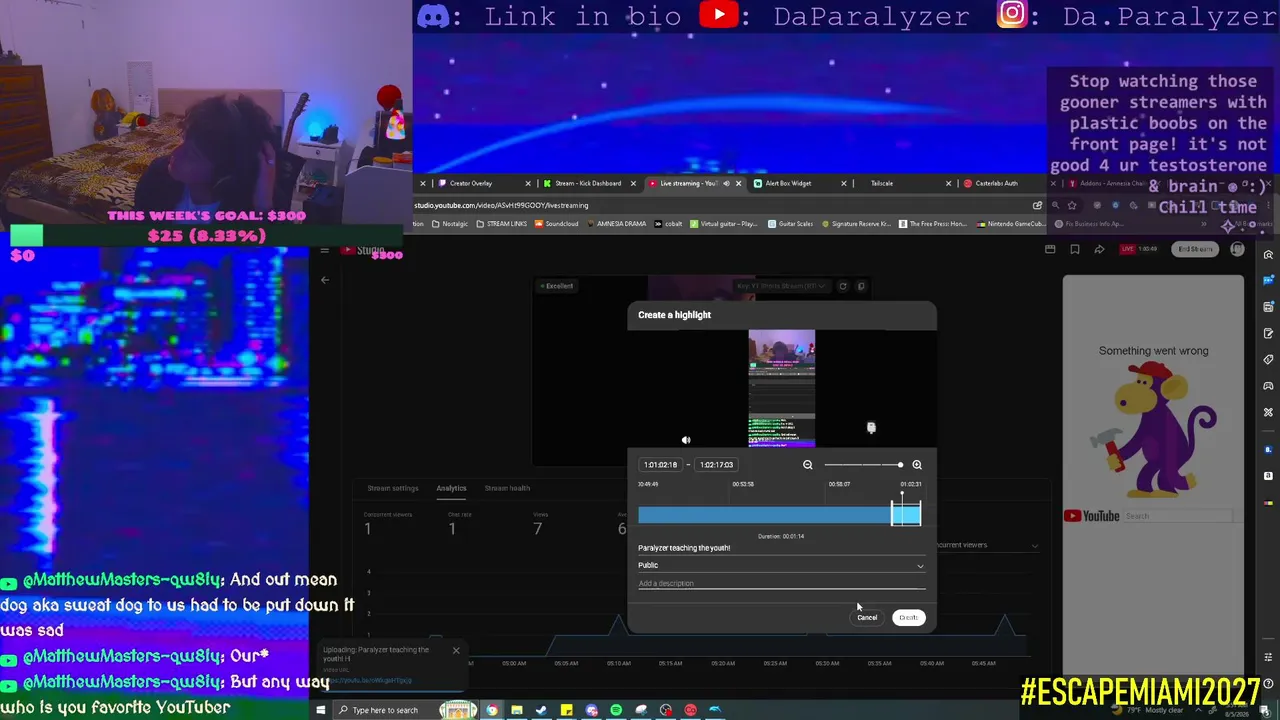Open the uploaded highlight youtu.be link
This screenshot has height=720, width=1280.
pos(367,680)
